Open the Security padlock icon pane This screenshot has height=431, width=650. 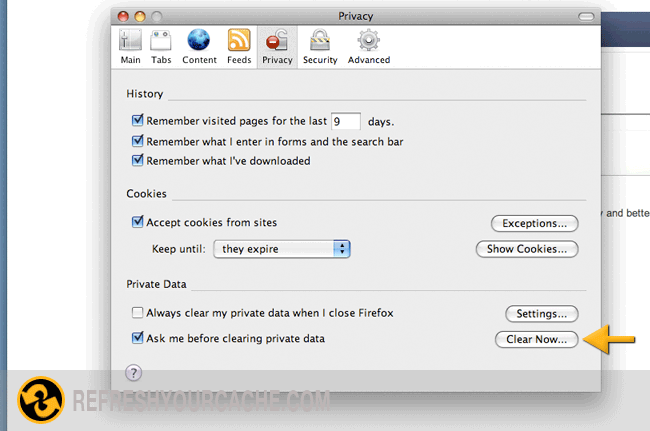320,46
